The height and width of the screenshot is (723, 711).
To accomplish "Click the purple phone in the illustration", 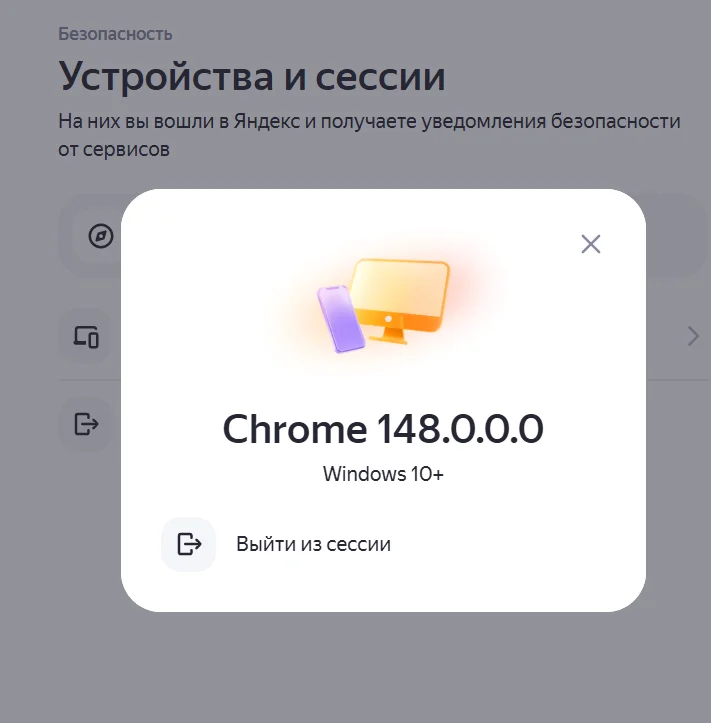I will [x=341, y=319].
